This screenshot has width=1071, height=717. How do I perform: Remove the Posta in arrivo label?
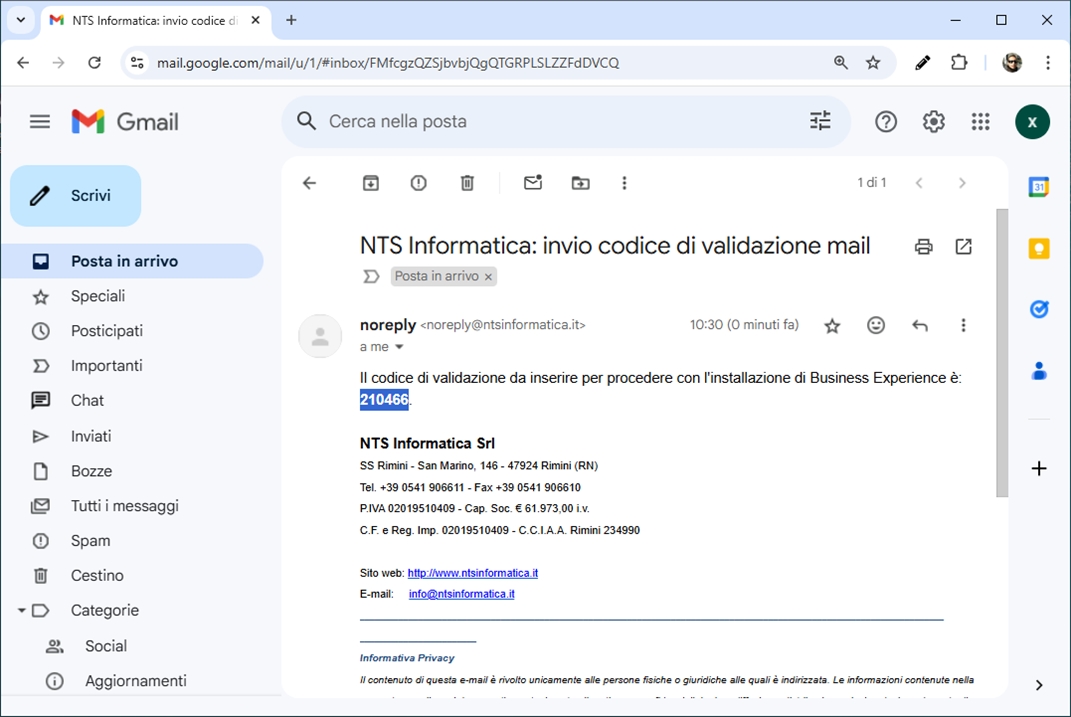(488, 277)
